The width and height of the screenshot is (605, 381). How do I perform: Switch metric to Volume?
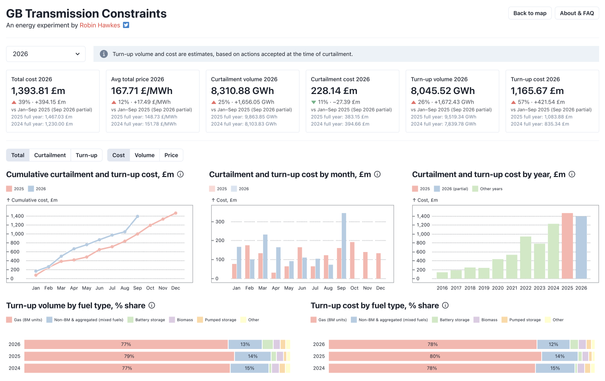pyautogui.click(x=145, y=155)
